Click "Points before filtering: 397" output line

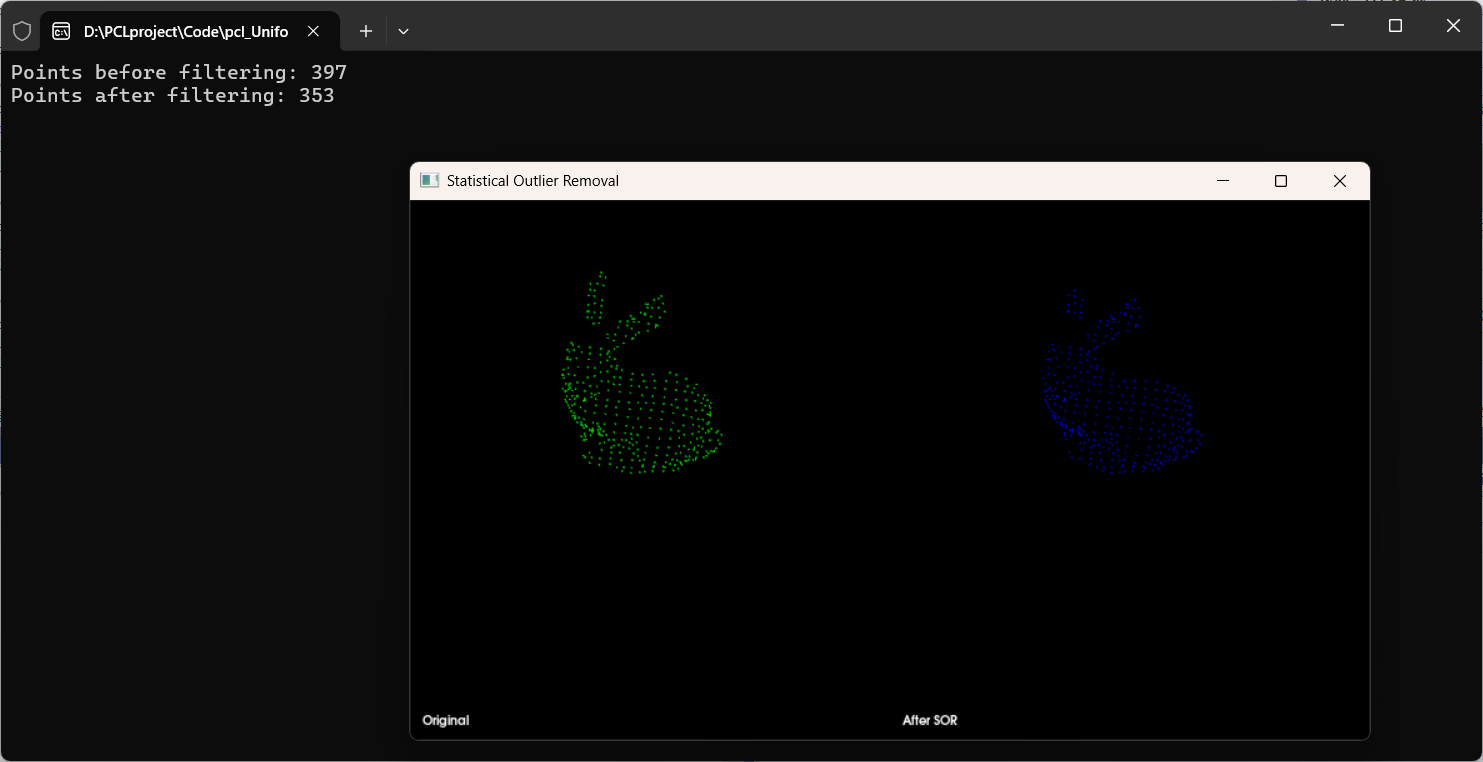coord(179,72)
